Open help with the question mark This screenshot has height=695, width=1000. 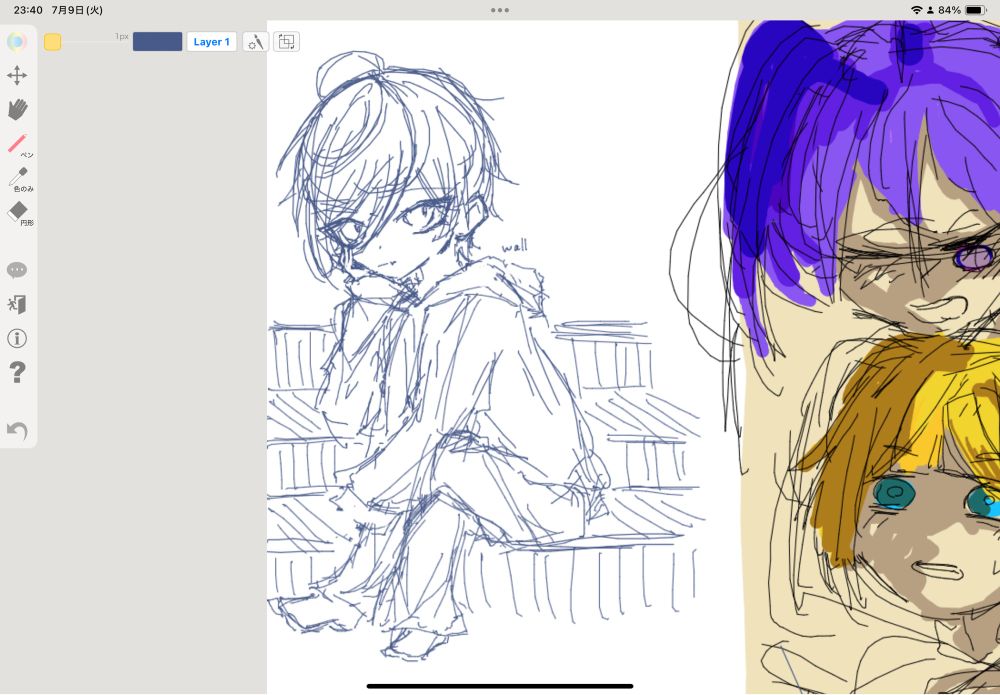coord(17,372)
